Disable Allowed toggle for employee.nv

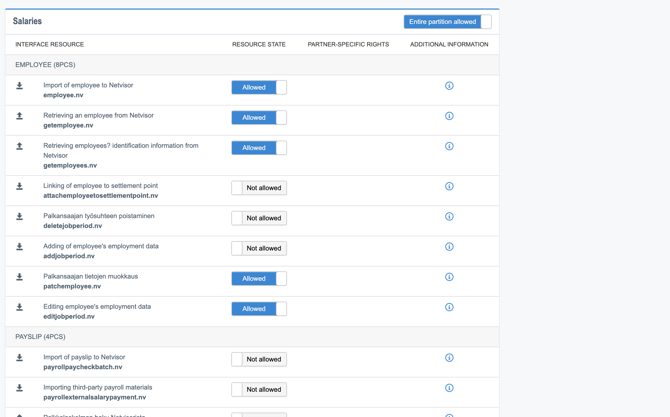(x=259, y=88)
